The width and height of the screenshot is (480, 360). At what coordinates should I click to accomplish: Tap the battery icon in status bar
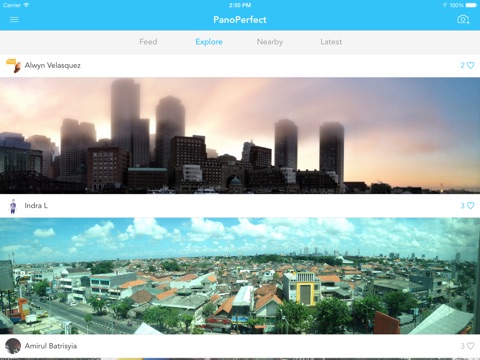point(471,5)
